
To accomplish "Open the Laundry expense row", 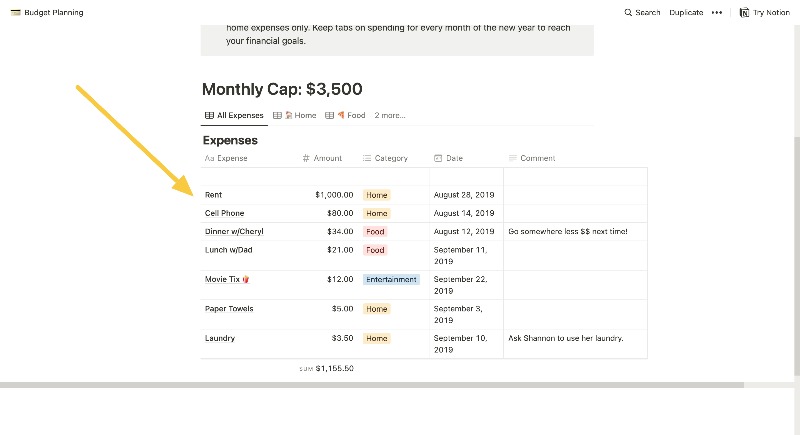I will pos(220,338).
